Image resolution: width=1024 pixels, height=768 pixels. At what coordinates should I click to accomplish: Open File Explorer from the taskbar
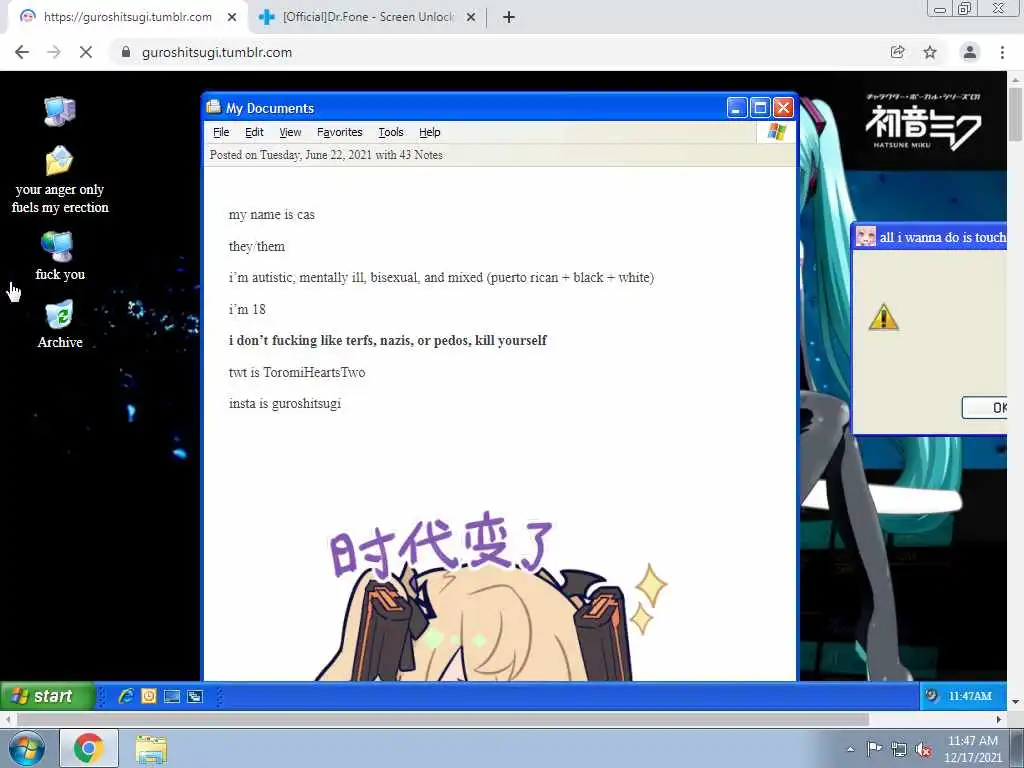[x=152, y=748]
